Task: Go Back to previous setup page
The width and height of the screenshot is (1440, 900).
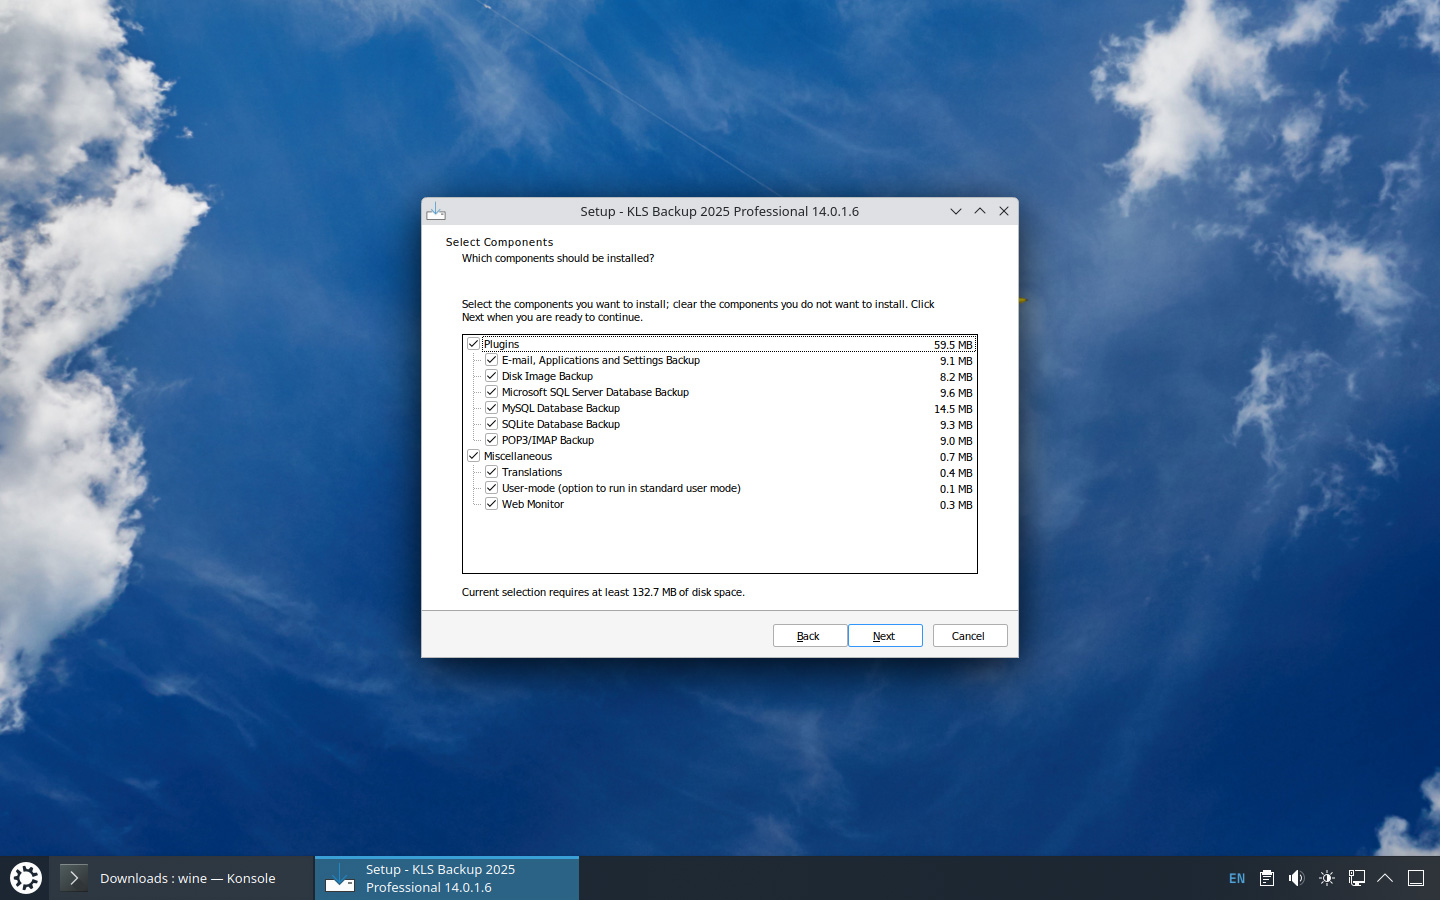Action: click(x=810, y=636)
